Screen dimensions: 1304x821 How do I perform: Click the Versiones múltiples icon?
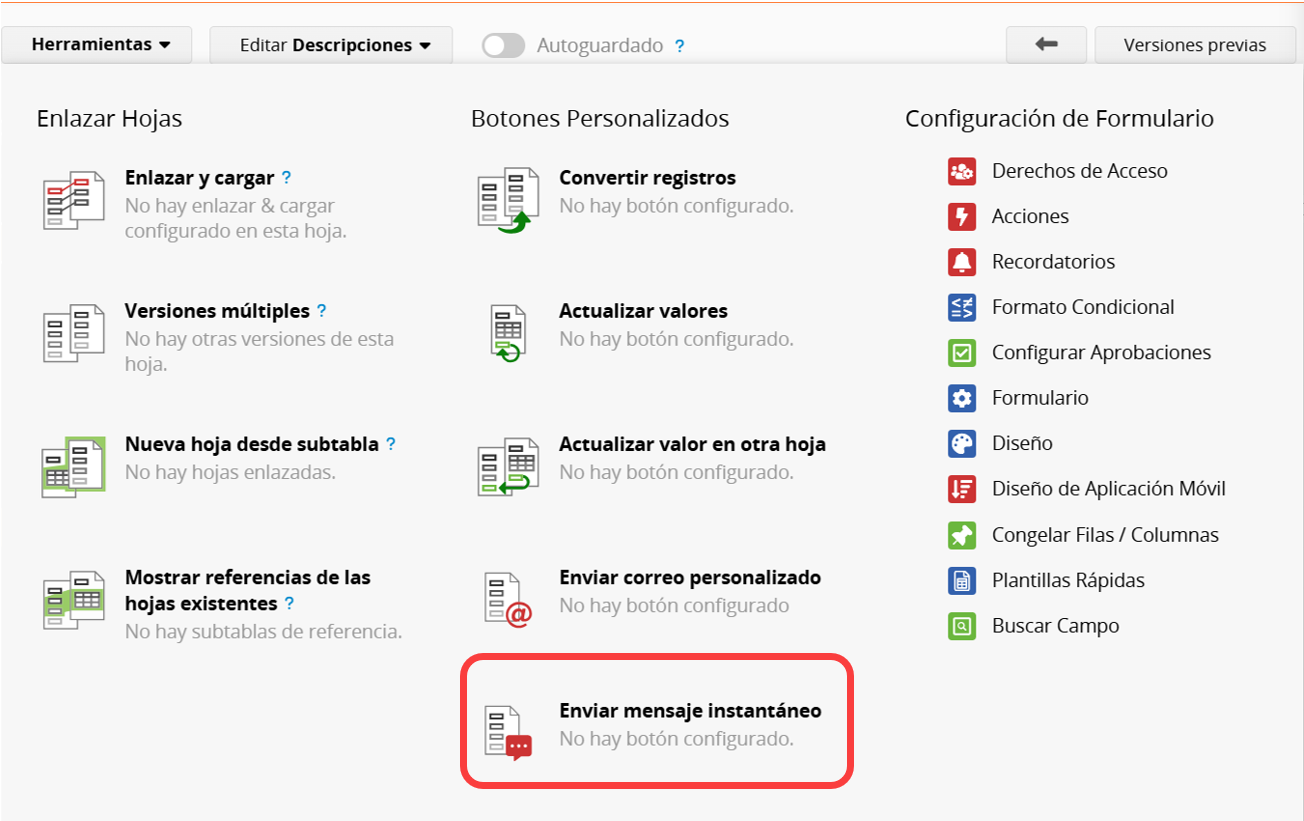[x=74, y=333]
